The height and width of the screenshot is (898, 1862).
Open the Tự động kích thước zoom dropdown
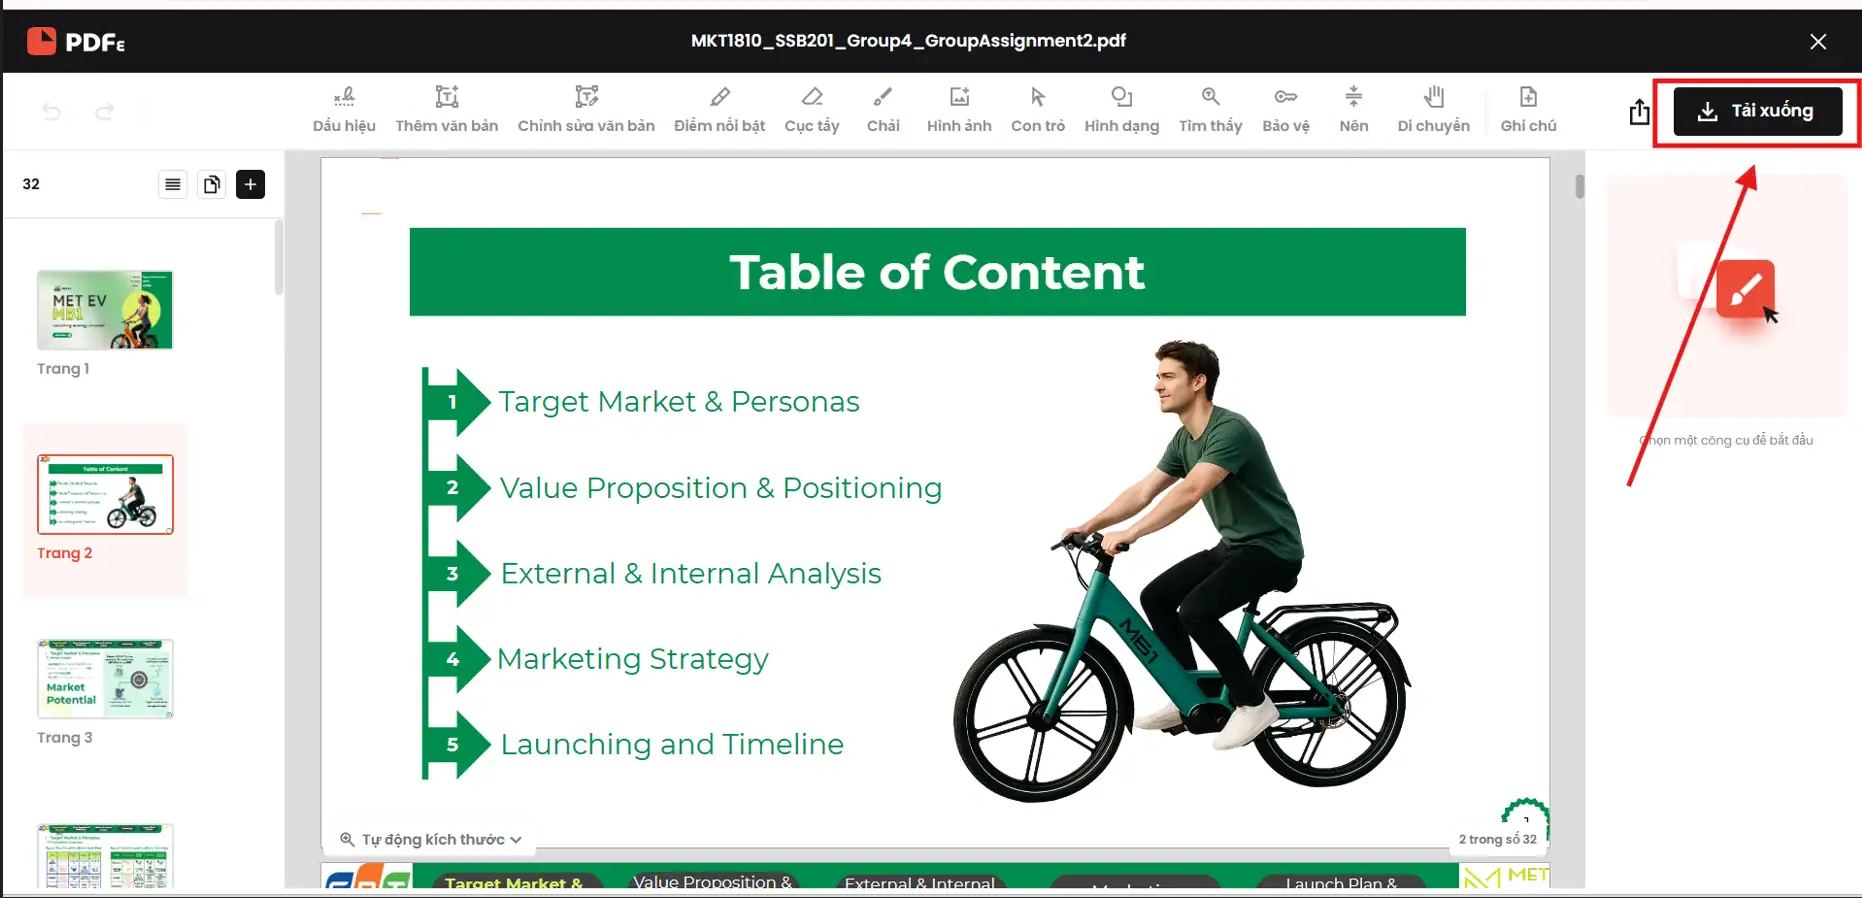(431, 839)
